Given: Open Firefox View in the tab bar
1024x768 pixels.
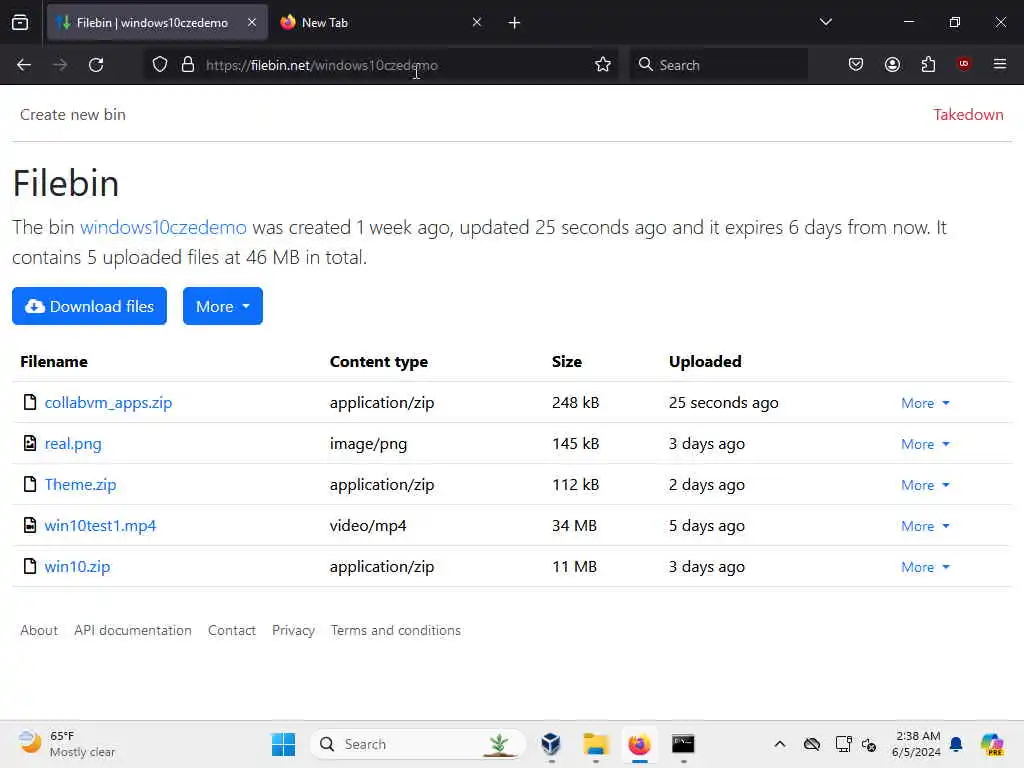Looking at the screenshot, I should coord(20,22).
